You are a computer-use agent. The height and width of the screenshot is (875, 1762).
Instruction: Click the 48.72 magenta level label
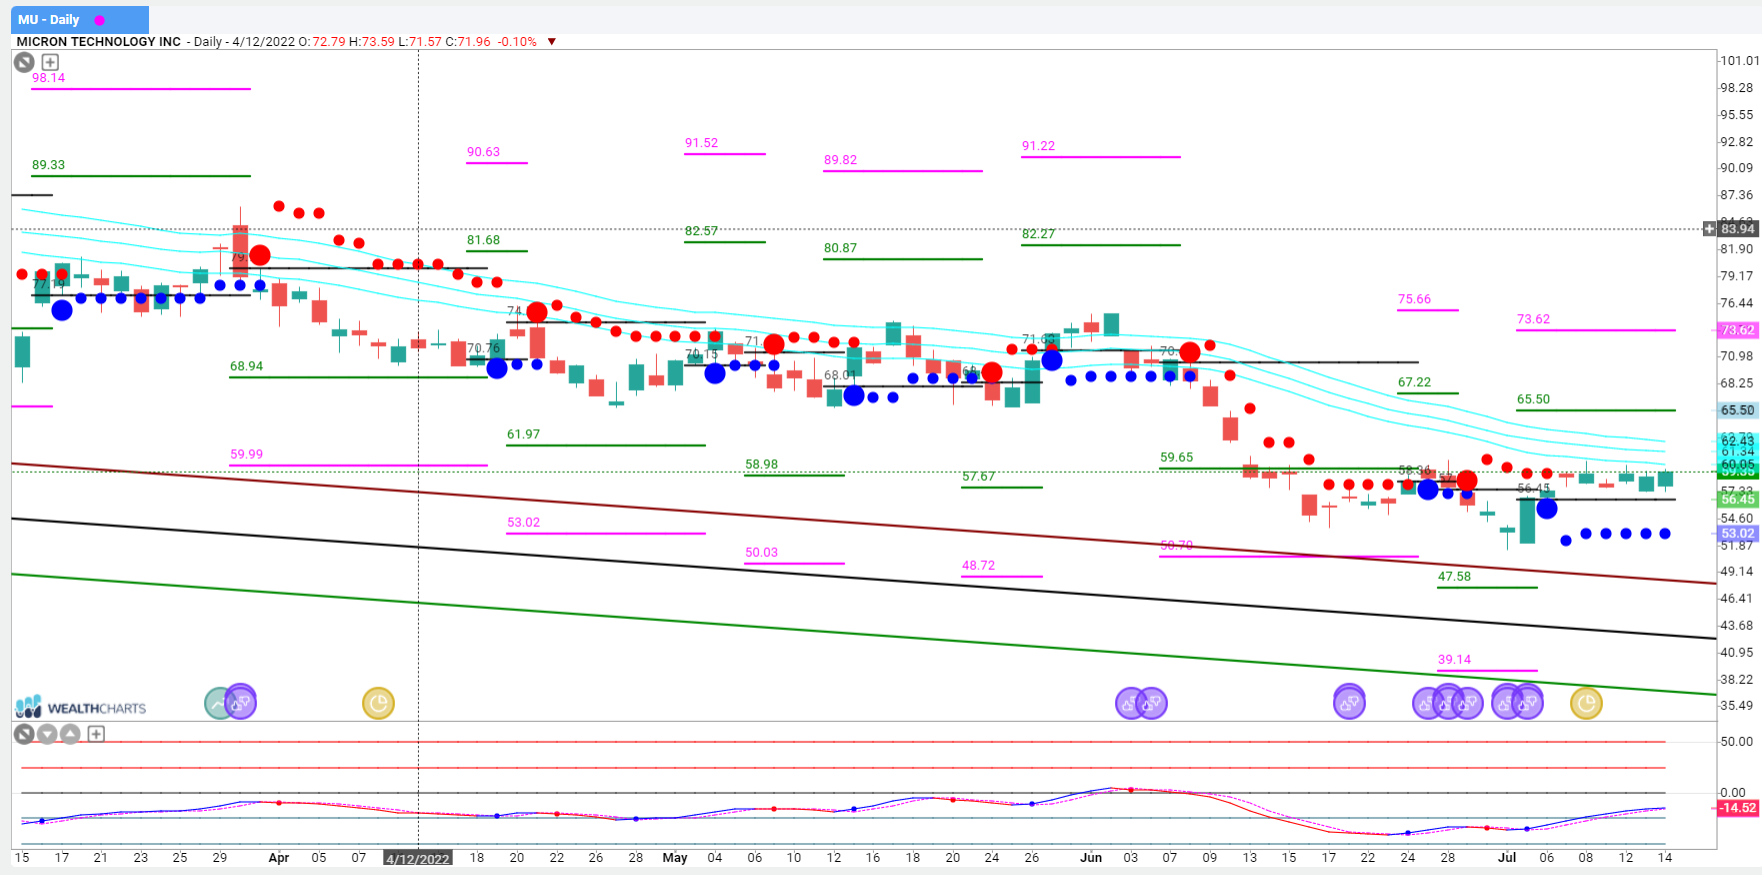978,565
